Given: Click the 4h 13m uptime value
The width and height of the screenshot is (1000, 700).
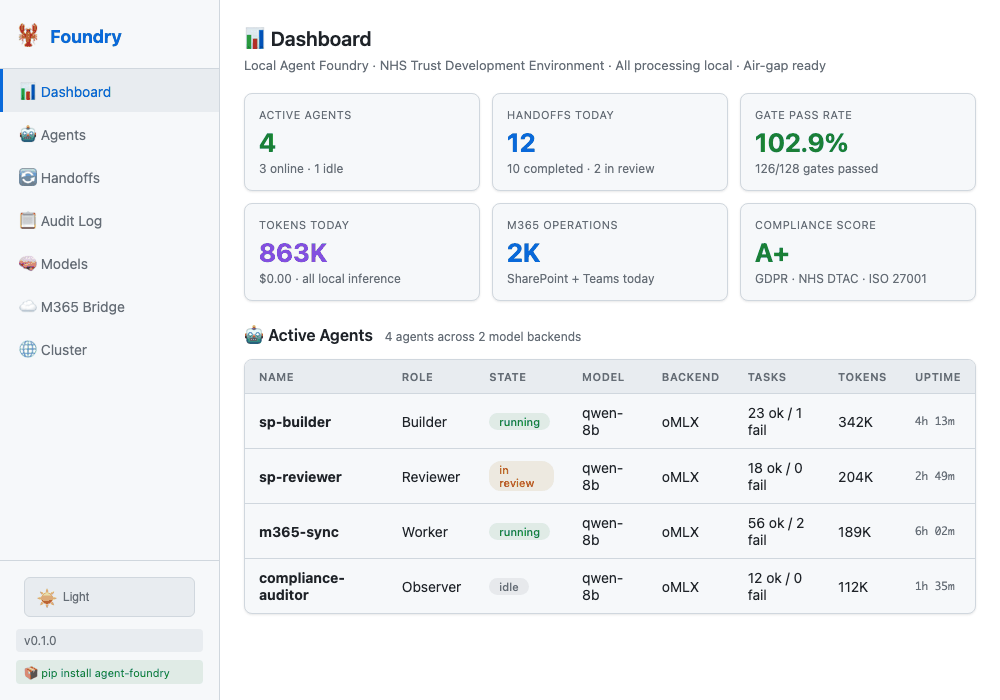Looking at the screenshot, I should (934, 421).
